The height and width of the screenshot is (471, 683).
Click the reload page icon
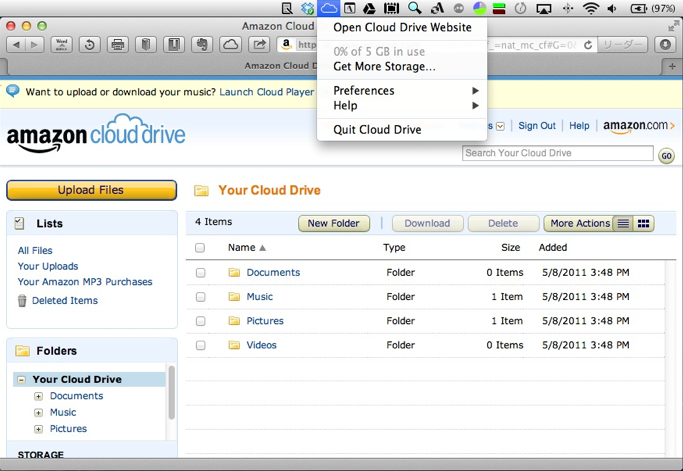[x=588, y=45]
